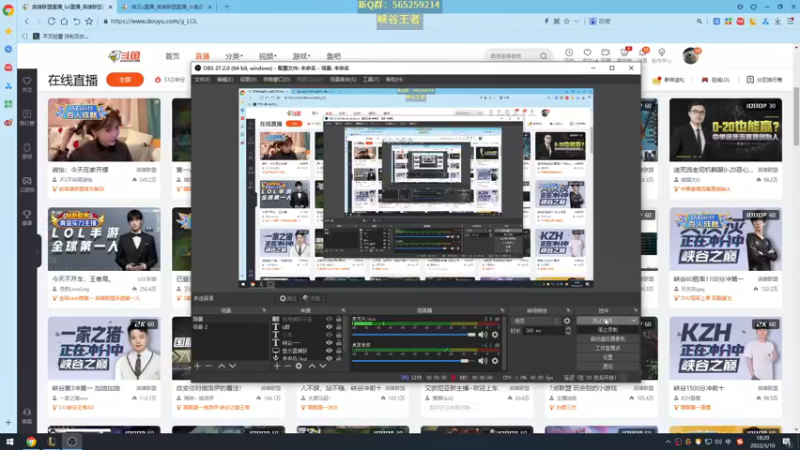The image size is (800, 450).
Task: Open Chrome from the taskbar
Action: click(31, 442)
